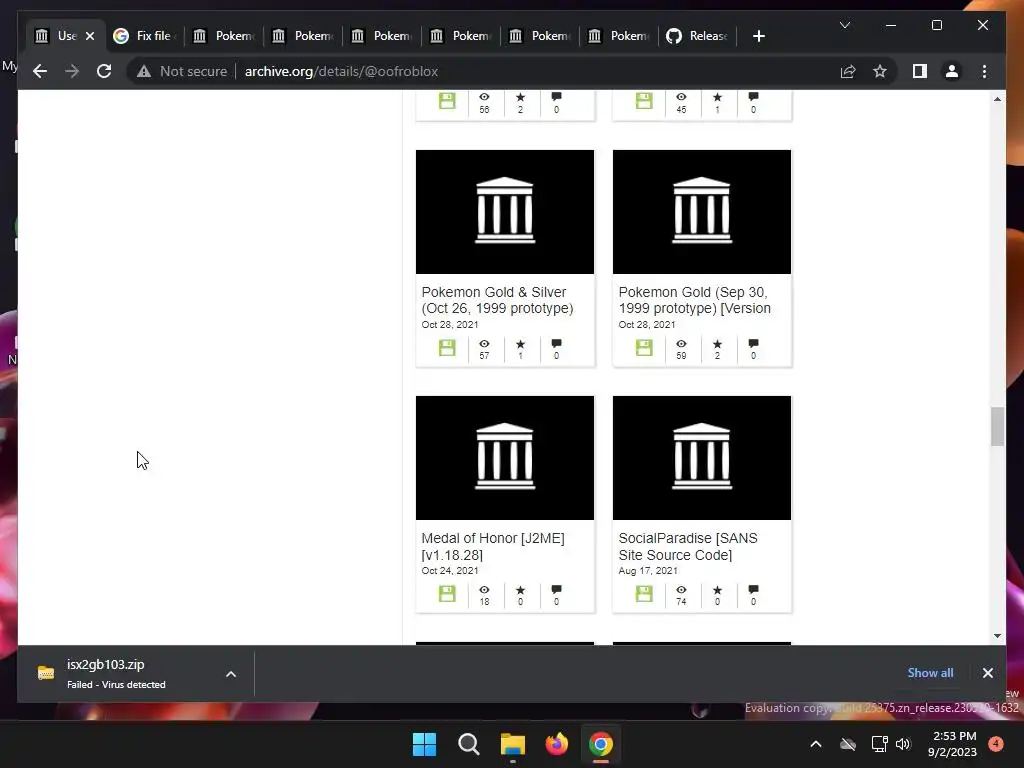This screenshot has height=768, width=1024.
Task: Reload the archive.org page
Action: tap(104, 71)
